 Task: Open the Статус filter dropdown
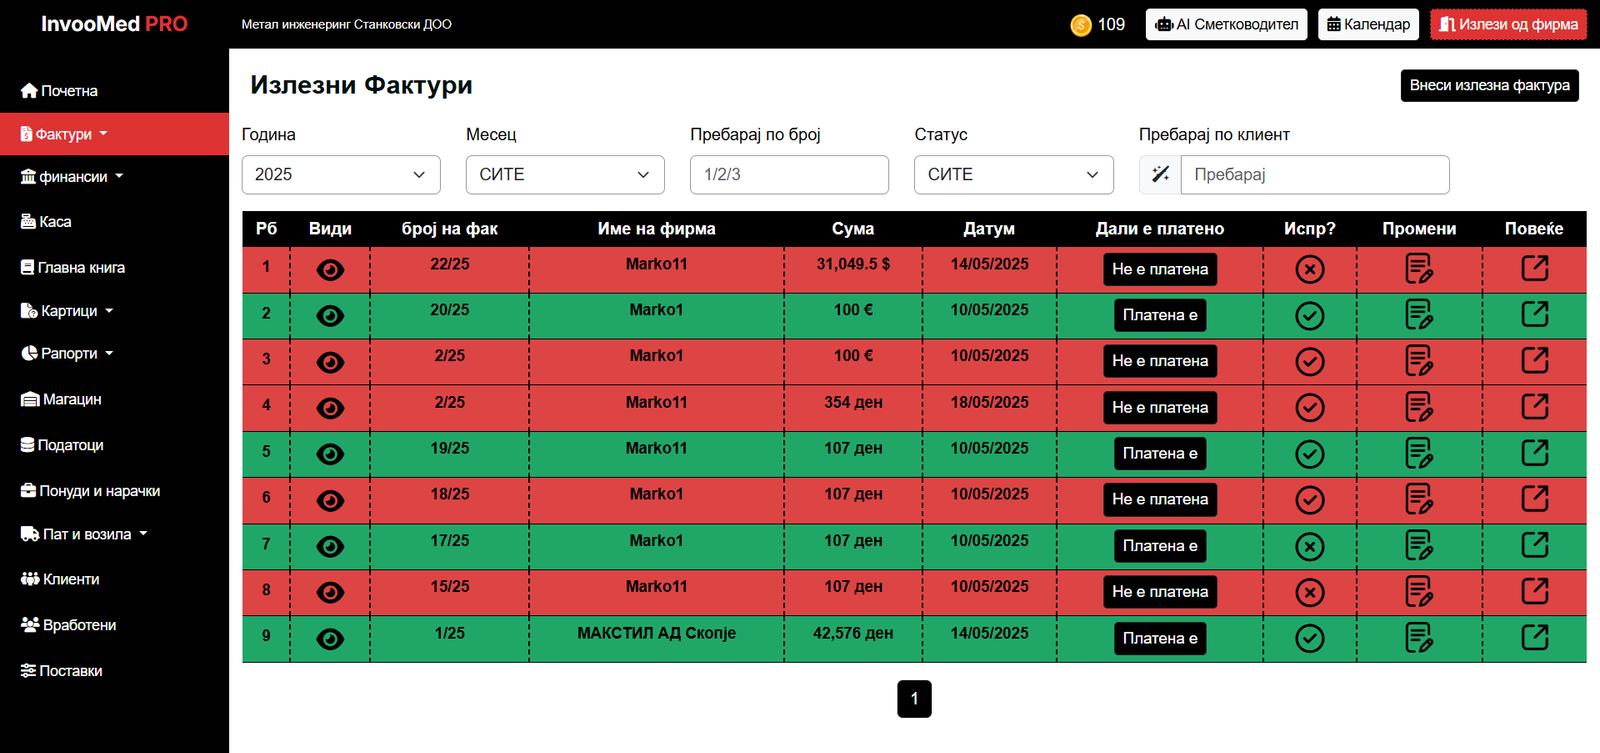1013,175
